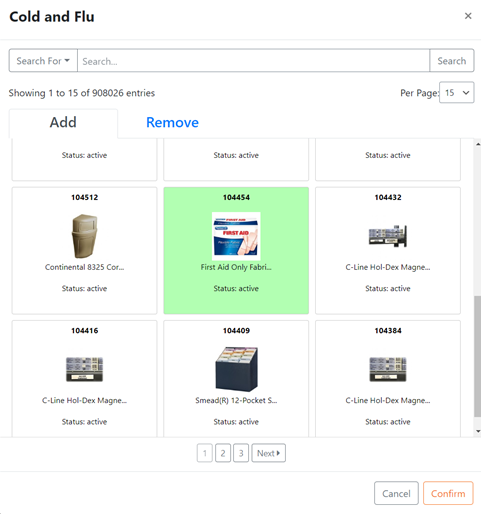Click the C-Line Hol-Dex image in card 104416
The image size is (481, 514).
point(84,369)
